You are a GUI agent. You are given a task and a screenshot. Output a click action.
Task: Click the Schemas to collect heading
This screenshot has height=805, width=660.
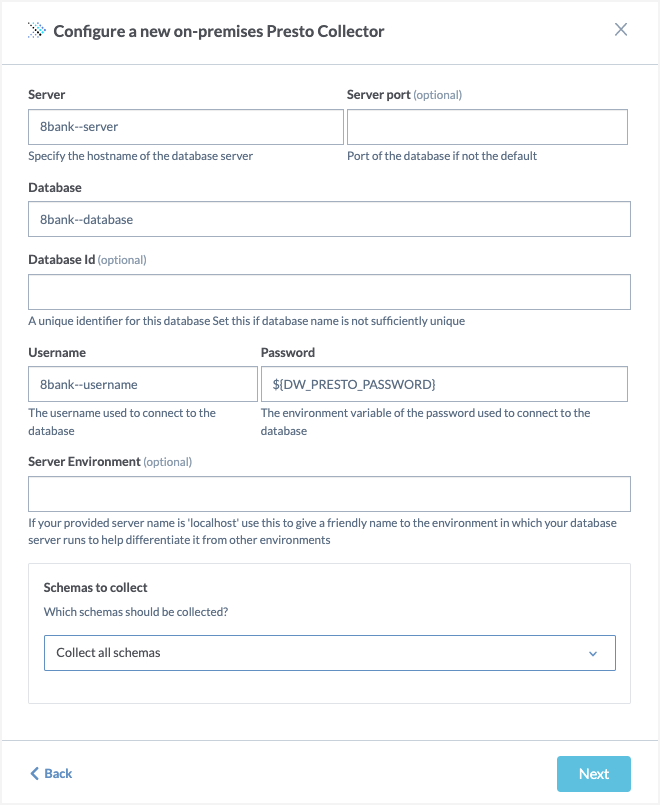tap(95, 587)
